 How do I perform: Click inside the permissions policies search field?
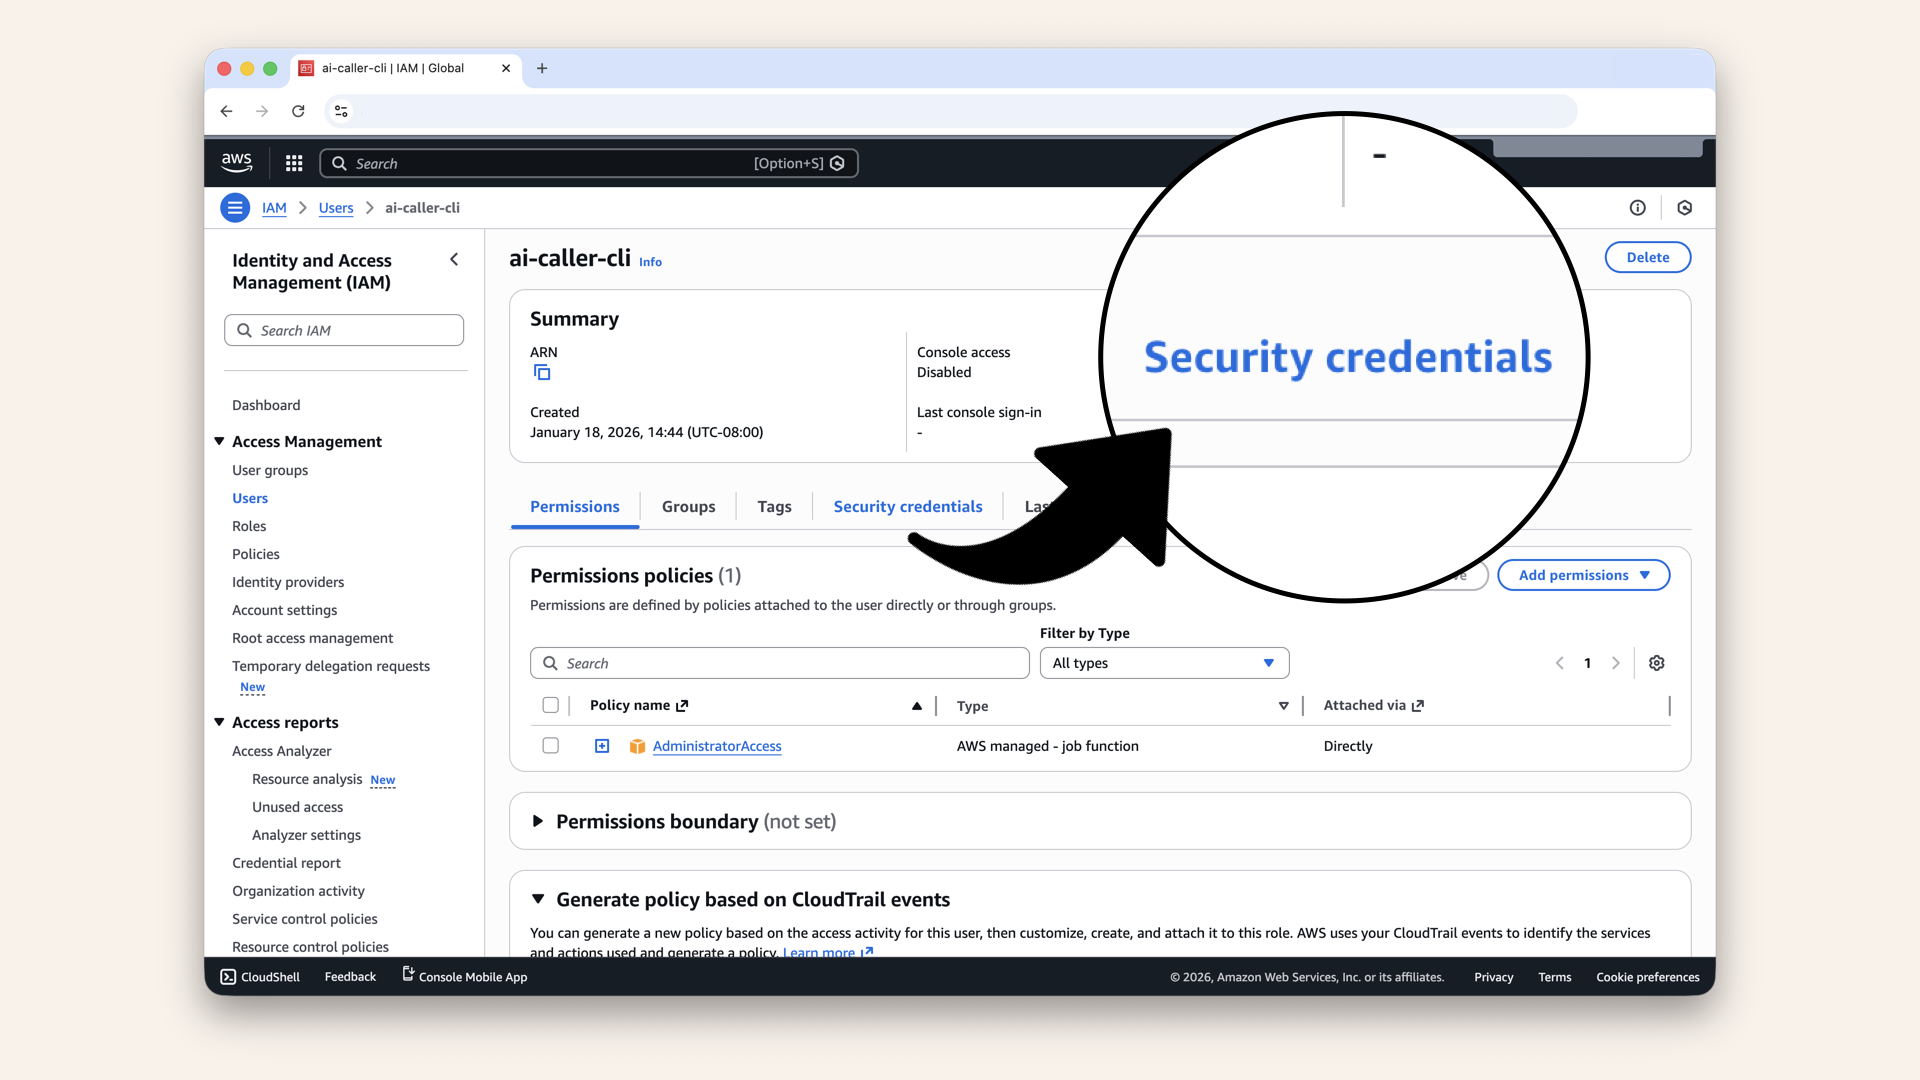(x=780, y=663)
